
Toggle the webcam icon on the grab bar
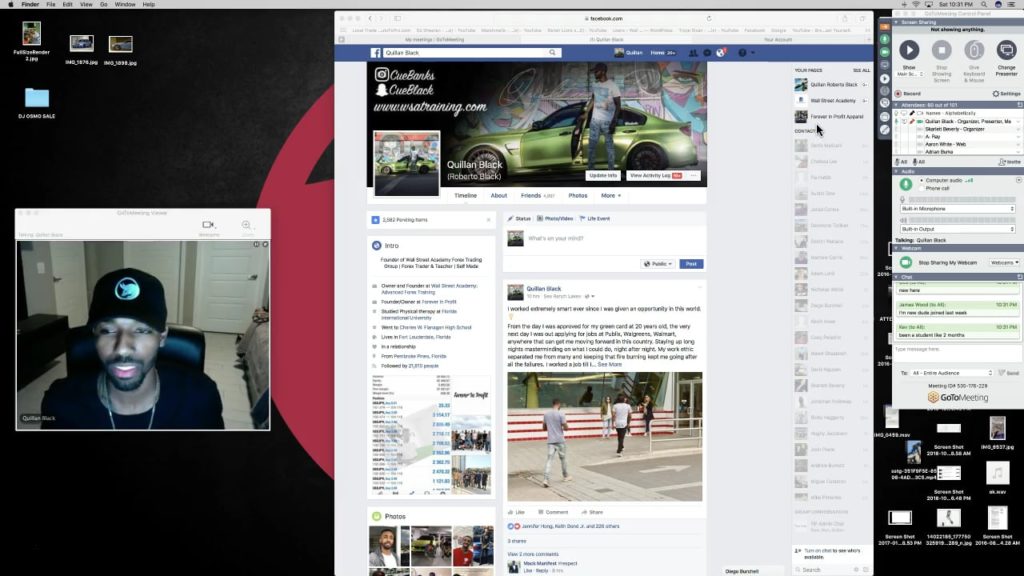point(885,52)
